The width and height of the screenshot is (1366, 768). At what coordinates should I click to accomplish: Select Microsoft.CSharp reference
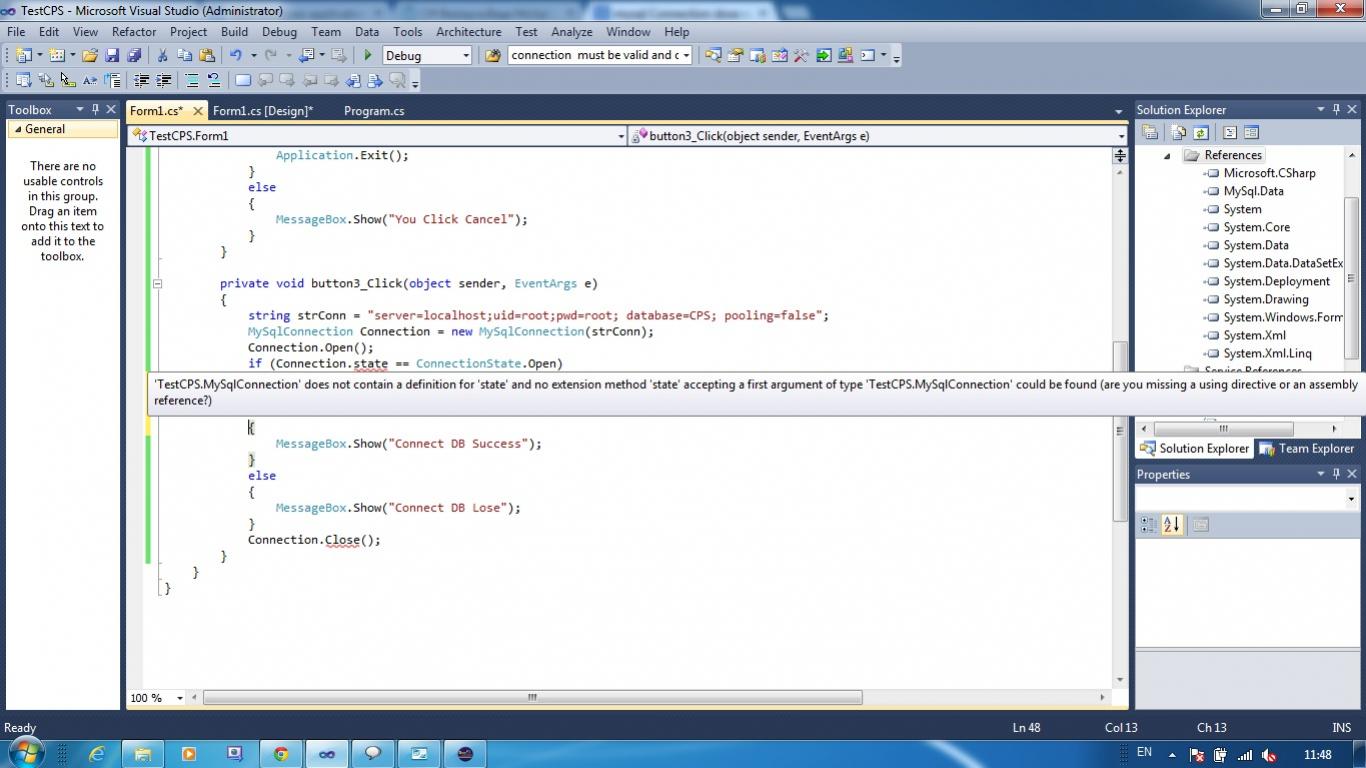point(1269,173)
